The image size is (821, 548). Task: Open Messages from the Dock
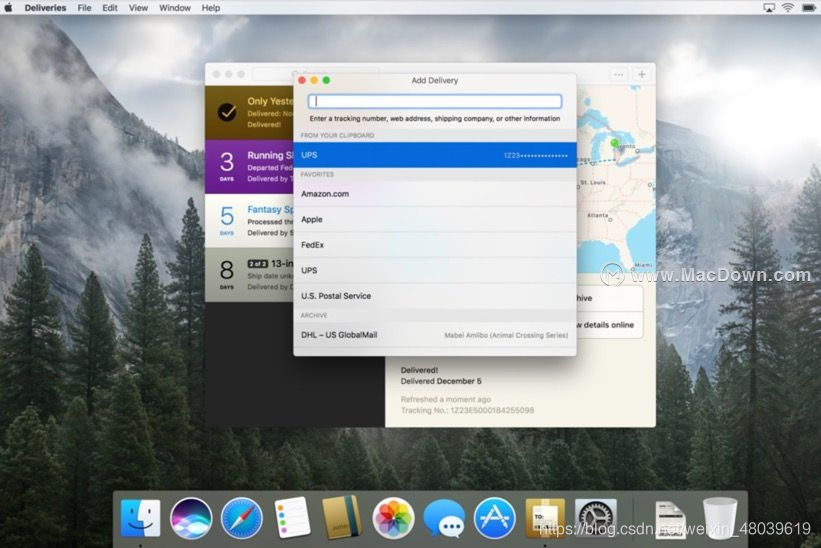[x=444, y=518]
